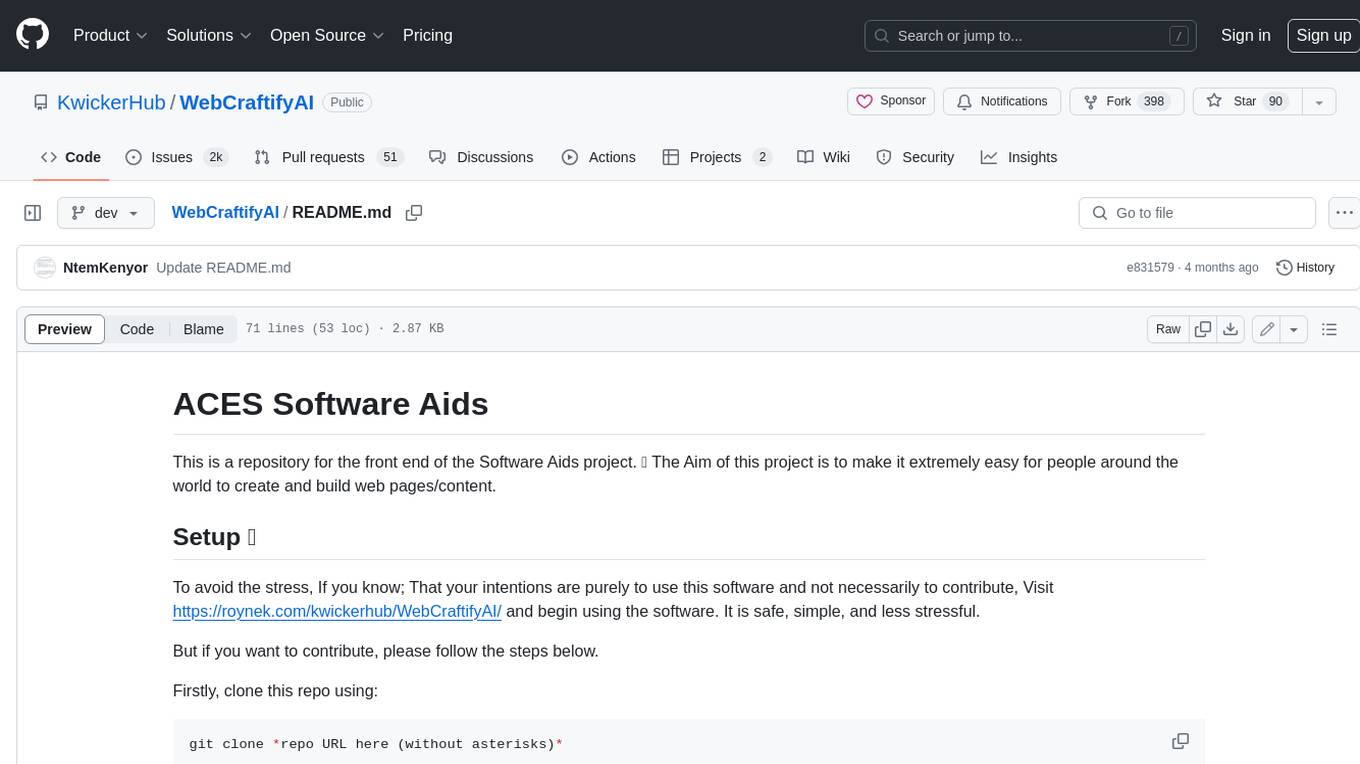Open the GitHub homepage logo
This screenshot has width=1360, height=764.
[x=33, y=35]
